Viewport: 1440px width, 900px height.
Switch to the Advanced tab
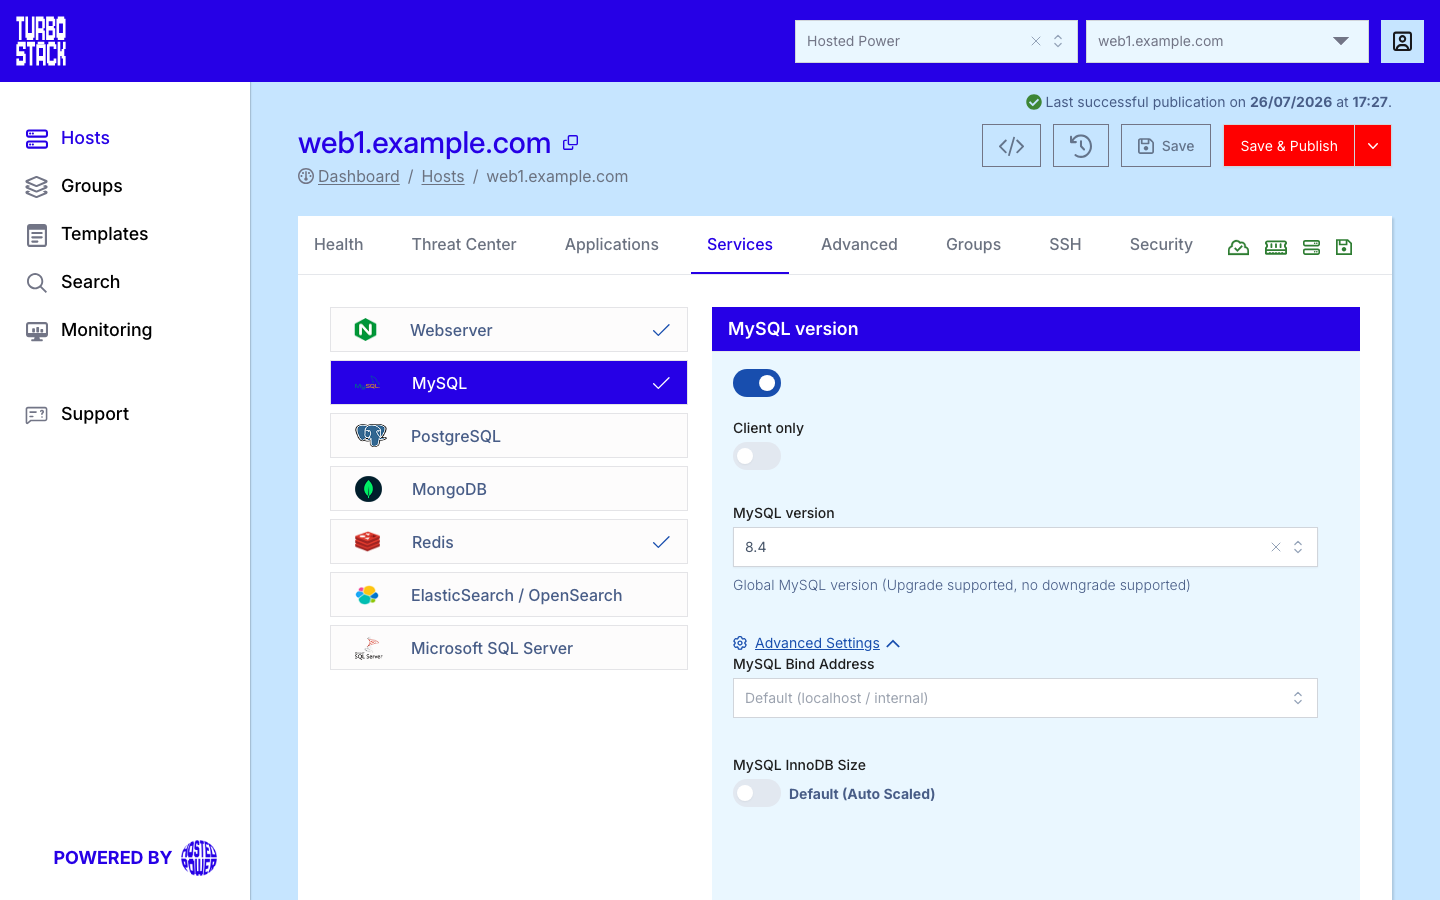[x=859, y=245]
